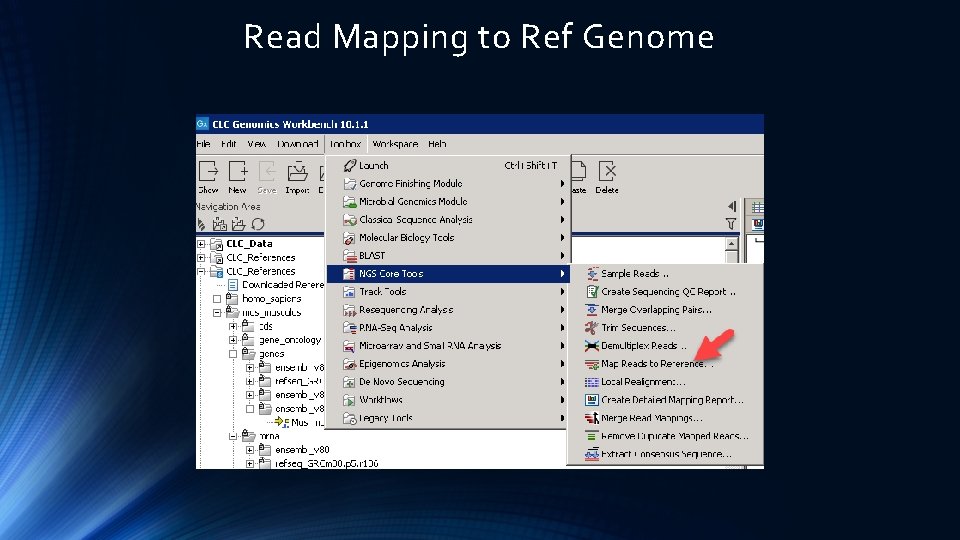This screenshot has width=960, height=540.
Task: Open the Track Tools submenu arrow
Action: 562,292
